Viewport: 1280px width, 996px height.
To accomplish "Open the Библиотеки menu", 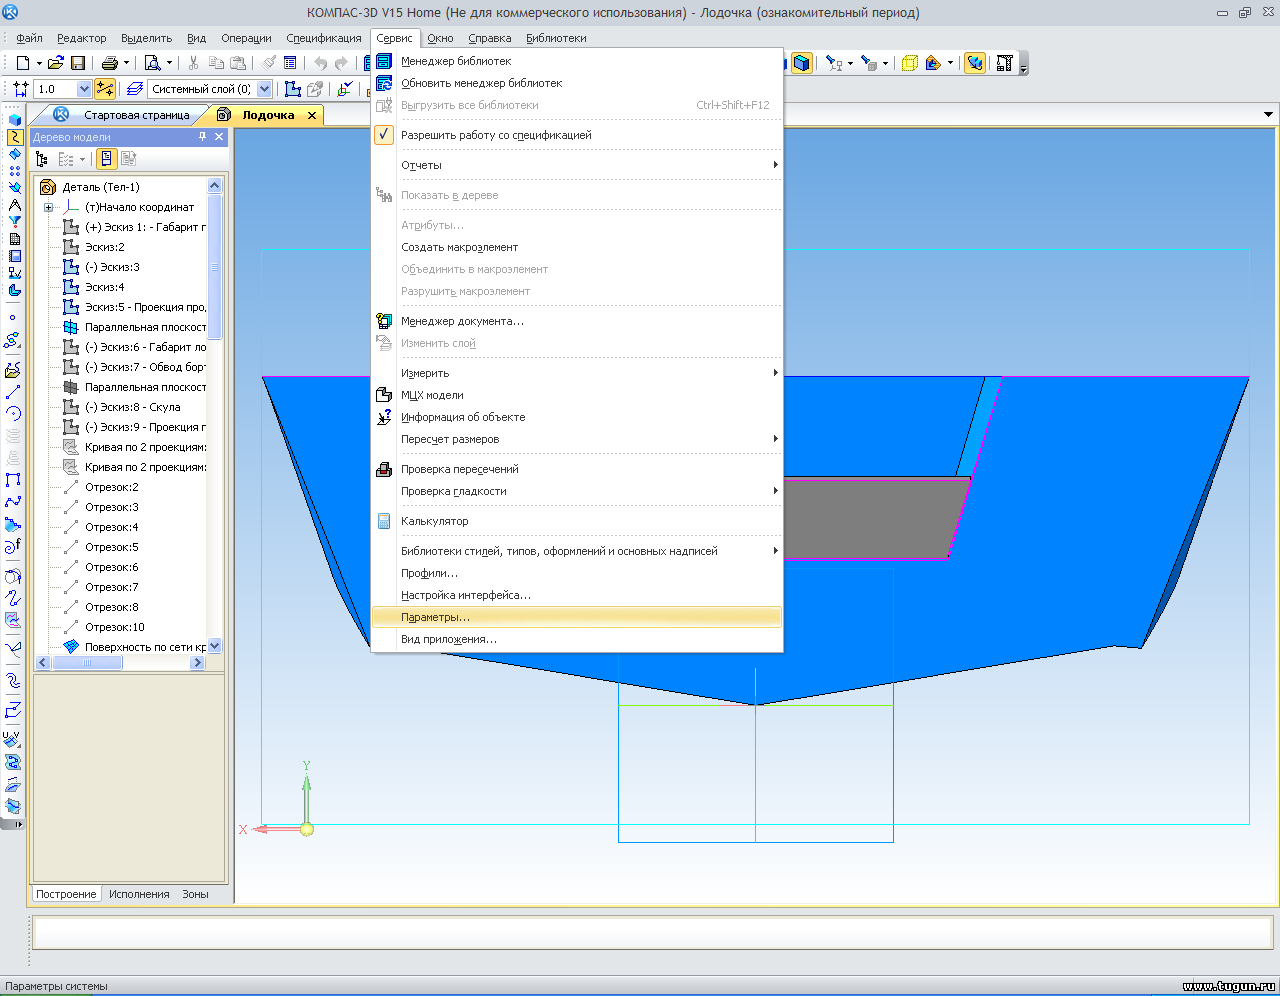I will 556,38.
